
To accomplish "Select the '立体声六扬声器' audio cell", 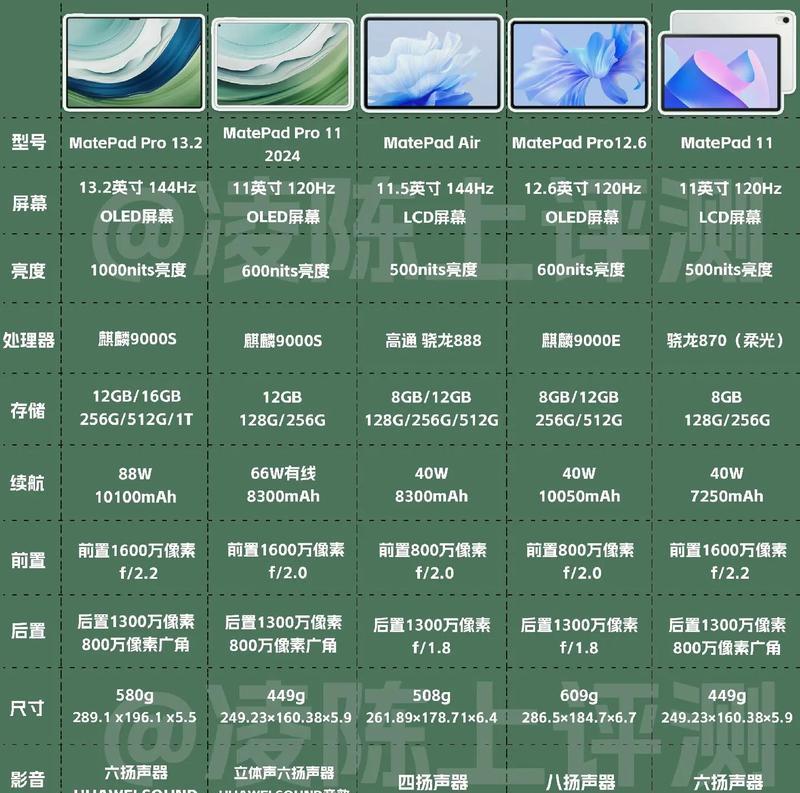I will pyautogui.click(x=284, y=774).
